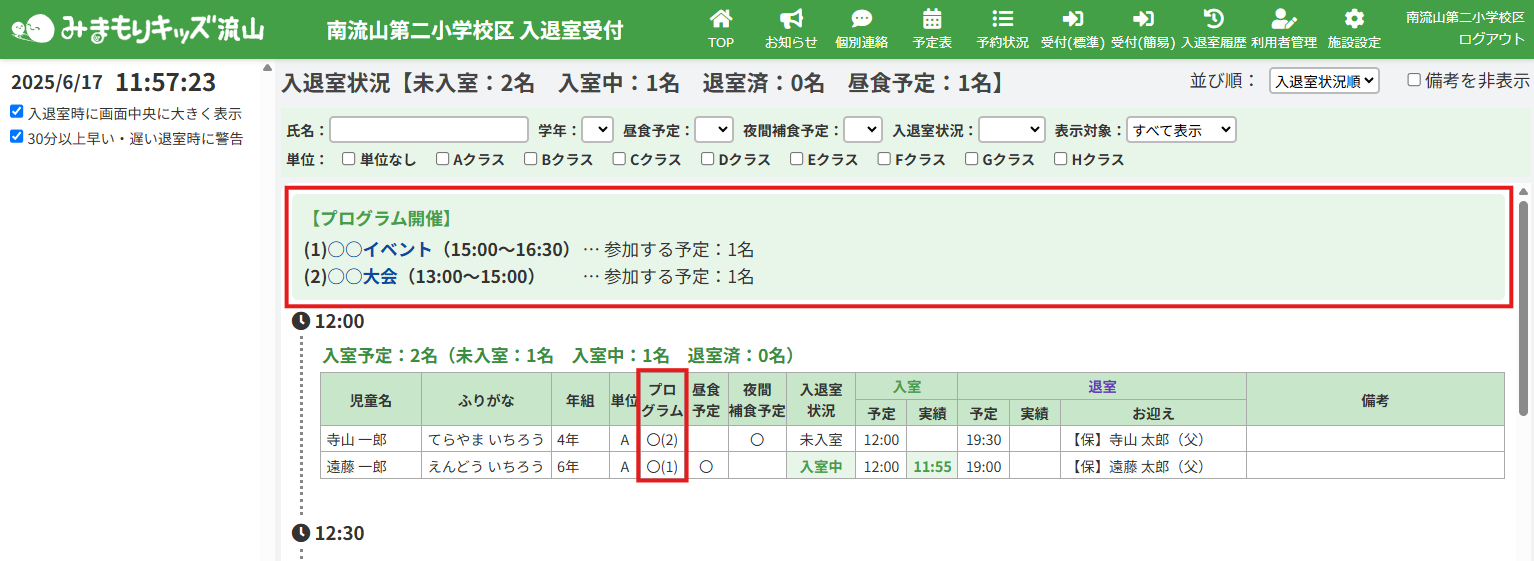Go to 受付(簡易) in navigation
Screen dimensions: 1534x561
pos(1142,30)
